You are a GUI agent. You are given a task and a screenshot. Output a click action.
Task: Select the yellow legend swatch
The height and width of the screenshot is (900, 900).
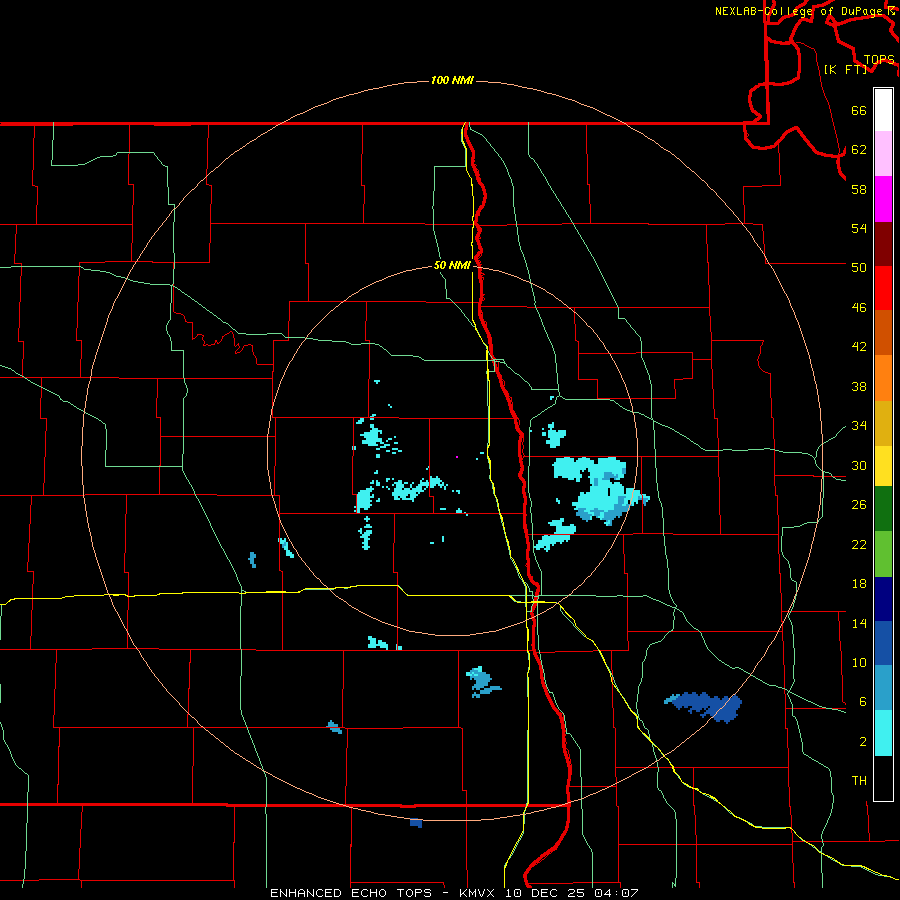click(883, 466)
